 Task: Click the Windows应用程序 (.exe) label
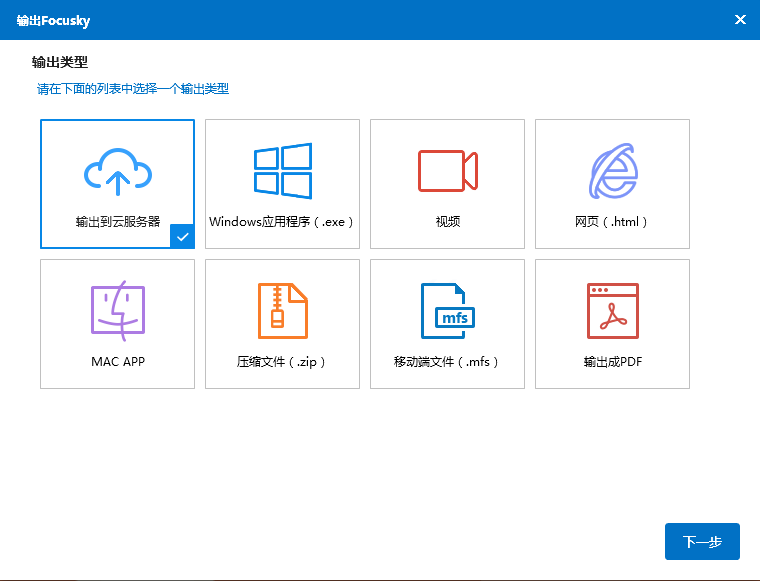(x=282, y=222)
